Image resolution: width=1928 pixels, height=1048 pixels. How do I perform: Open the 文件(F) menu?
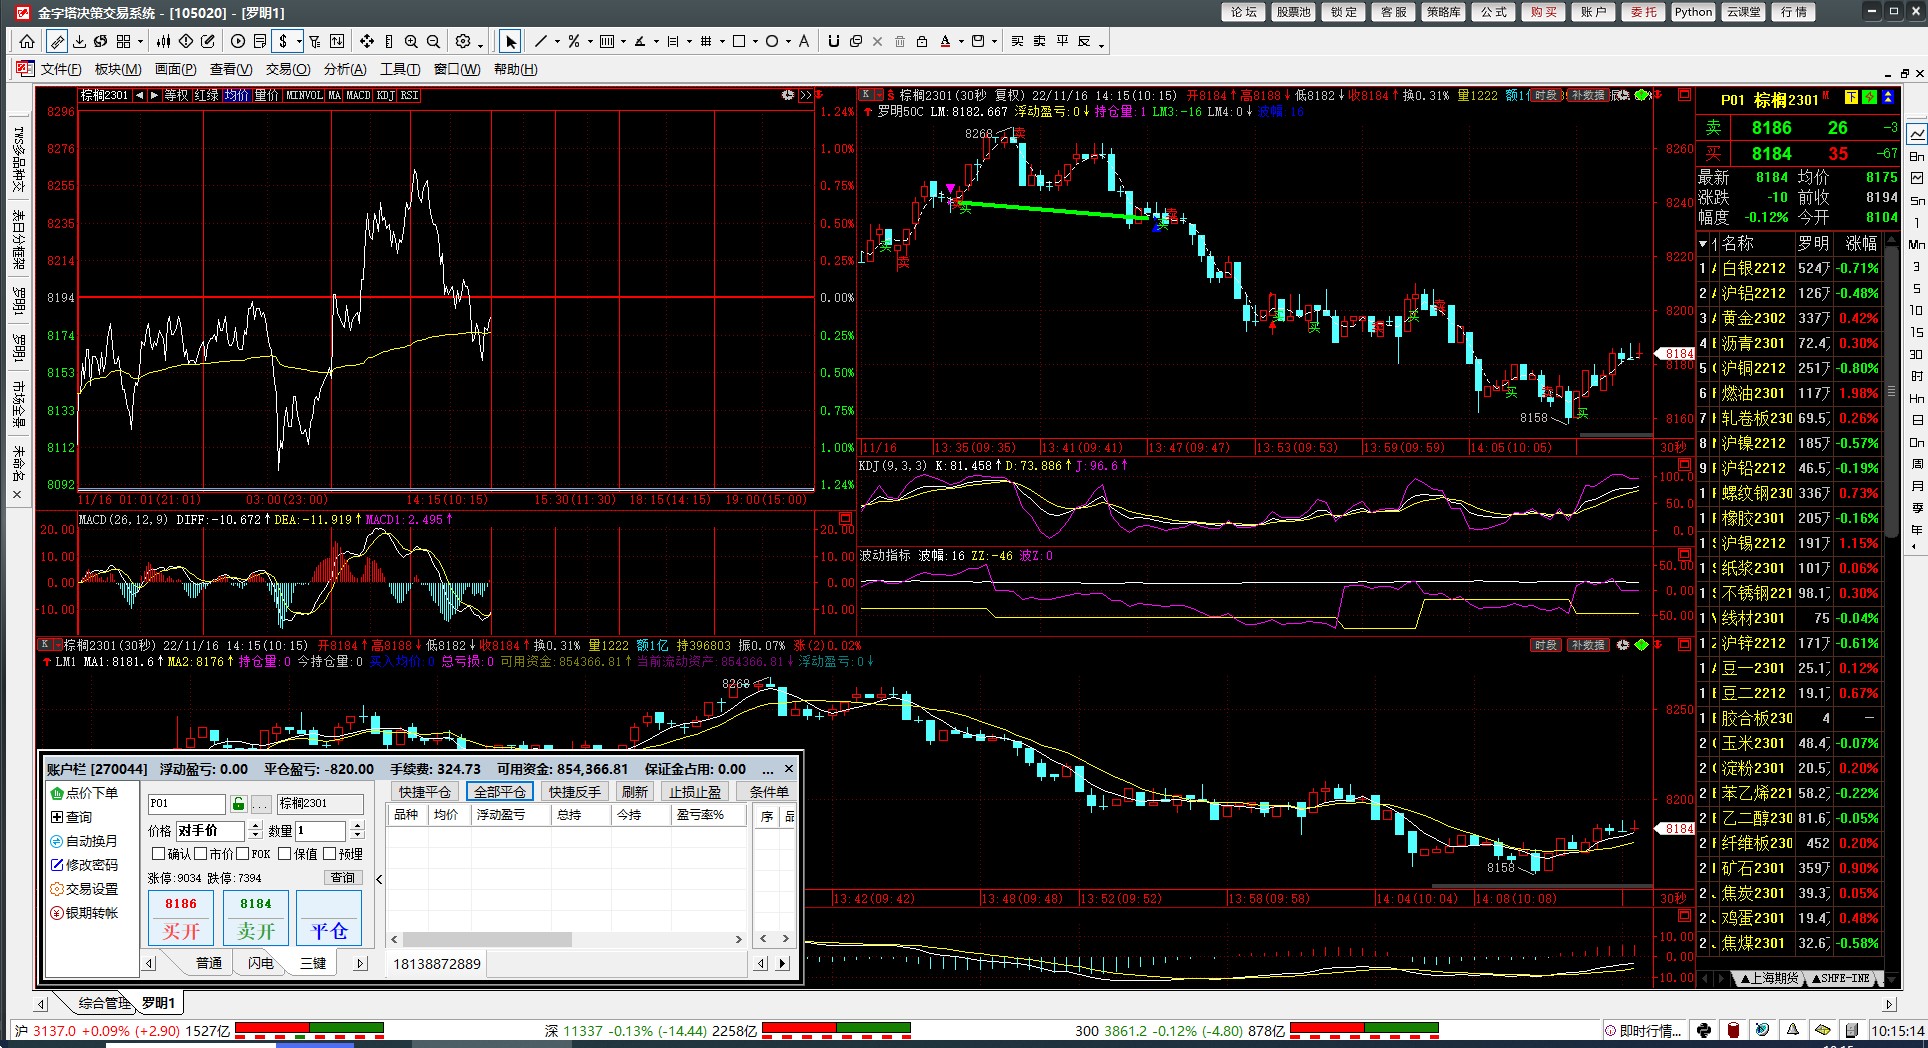pyautogui.click(x=61, y=69)
